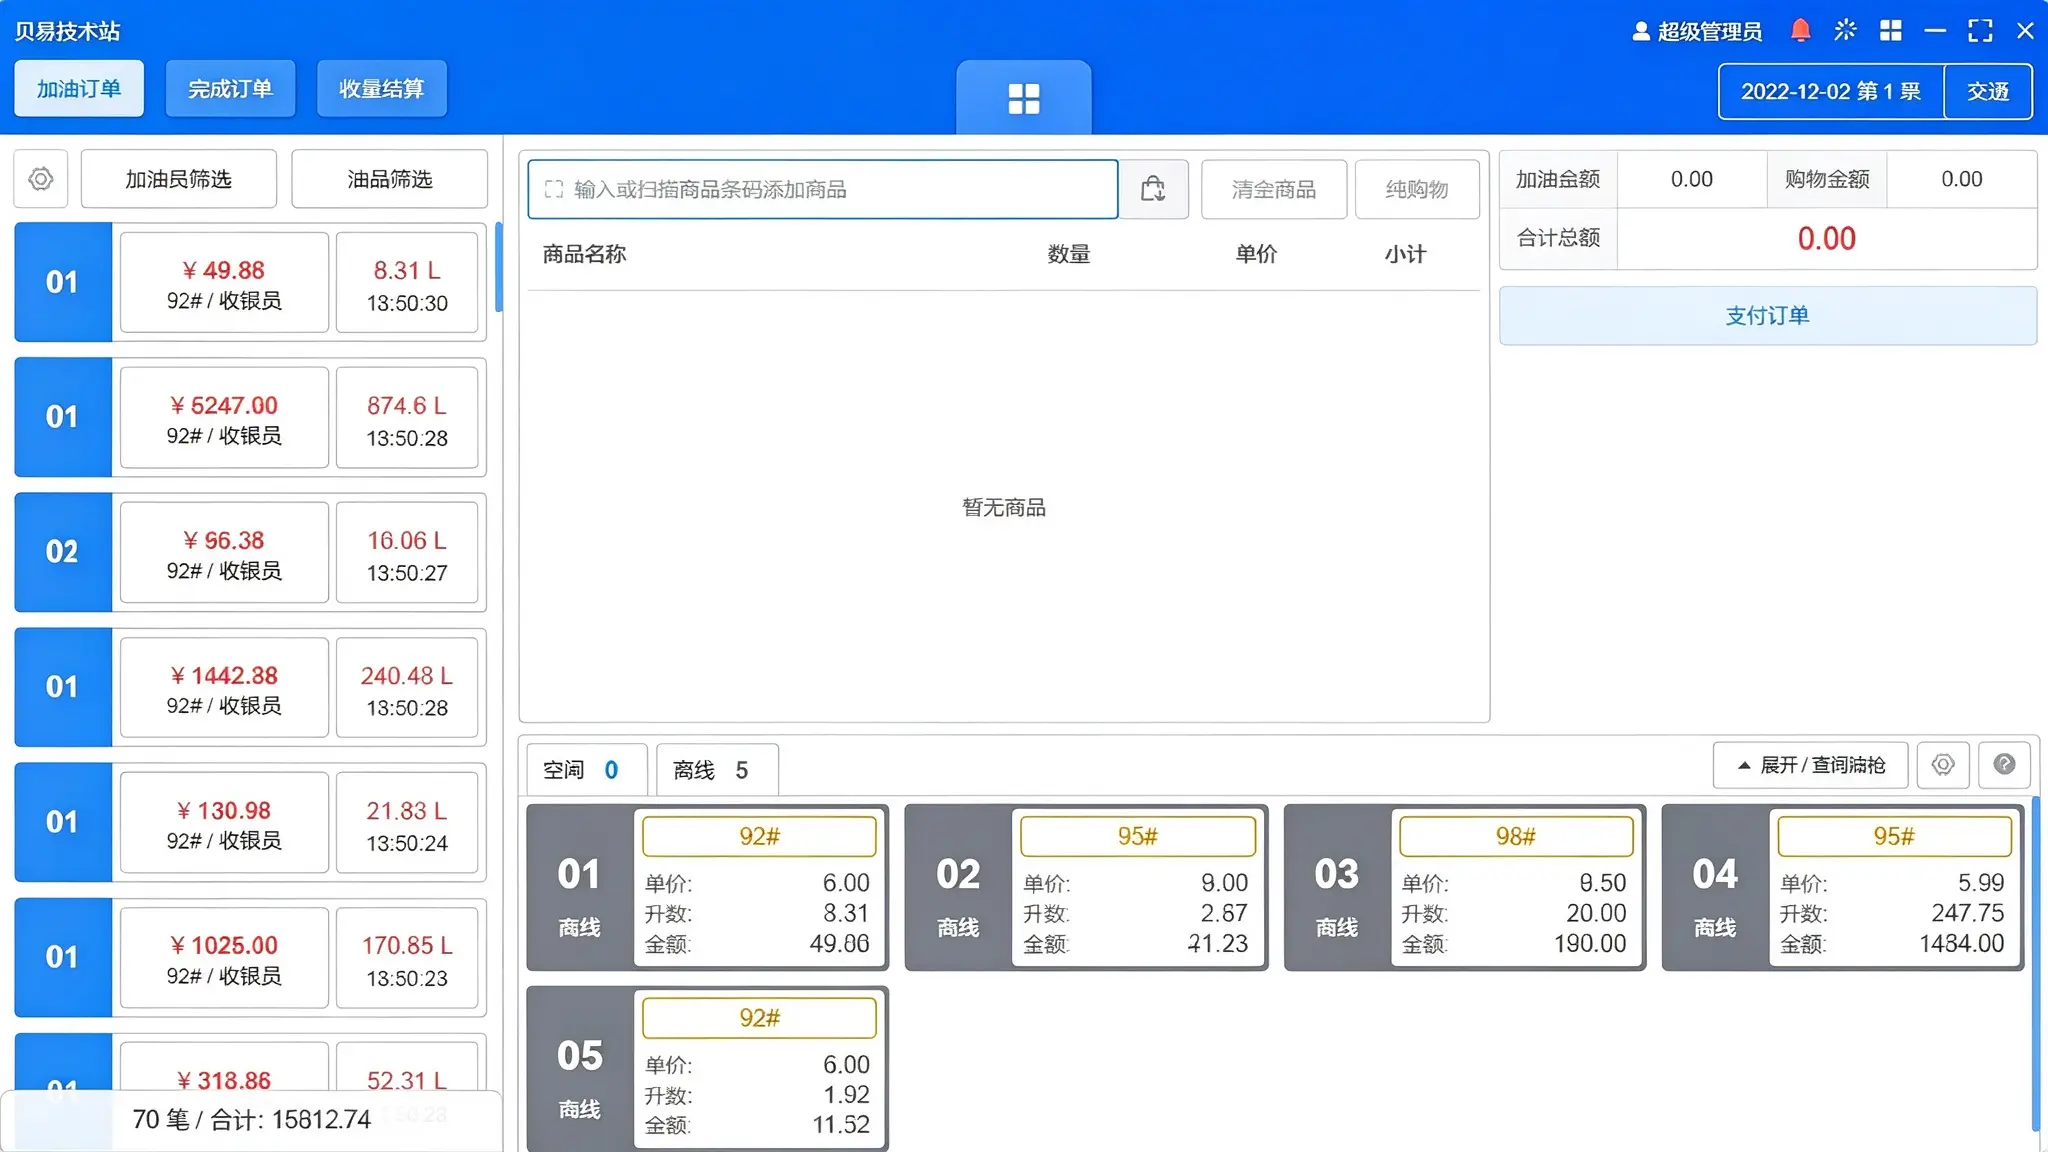Switch to the 加油订单 tab
Viewport: 2048px width, 1152px height.
tap(79, 89)
